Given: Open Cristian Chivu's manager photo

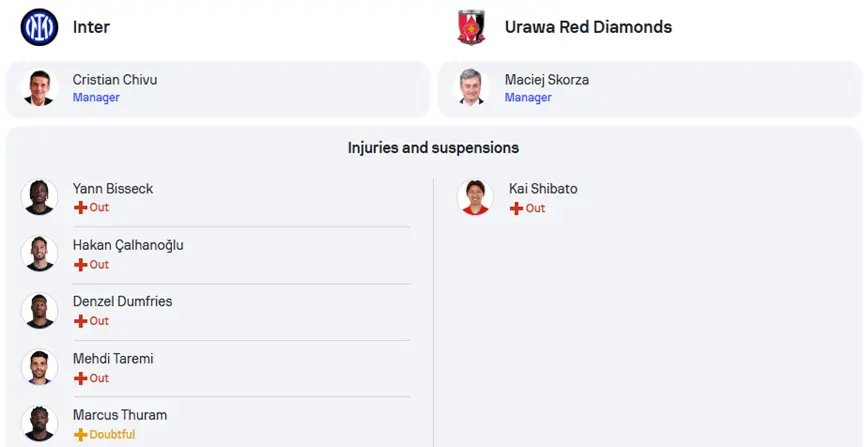Looking at the screenshot, I should 39,88.
